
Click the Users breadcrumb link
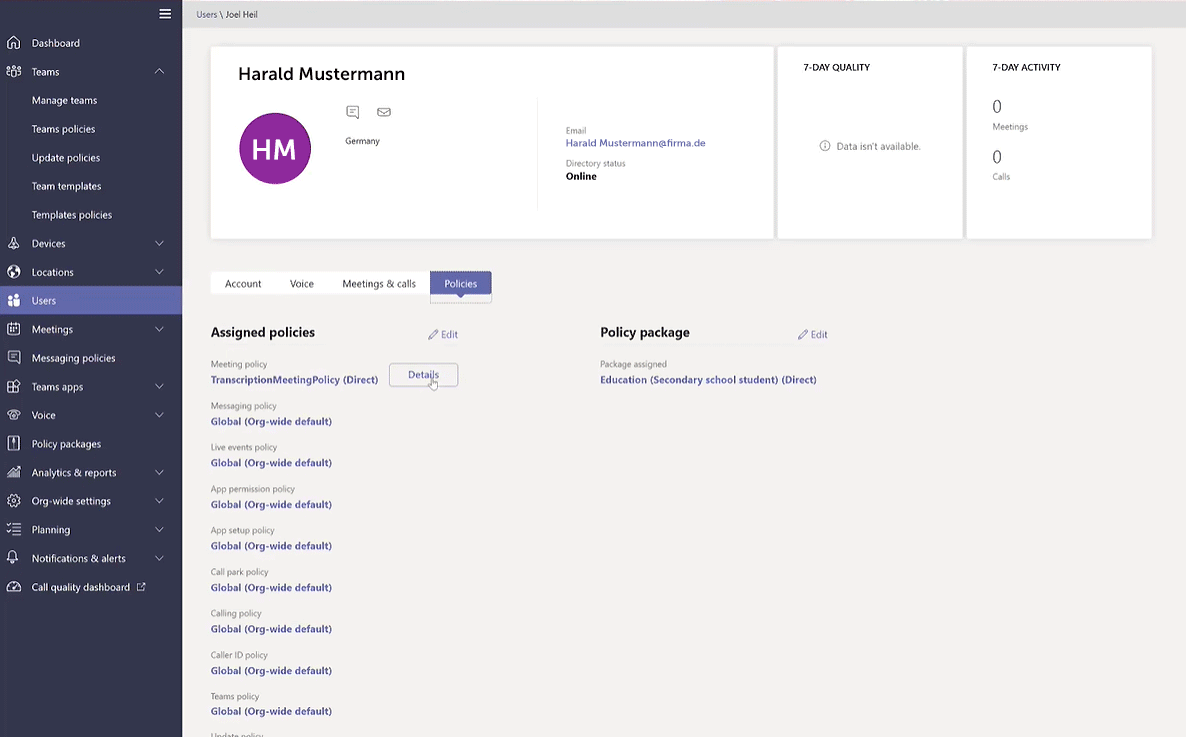click(206, 14)
